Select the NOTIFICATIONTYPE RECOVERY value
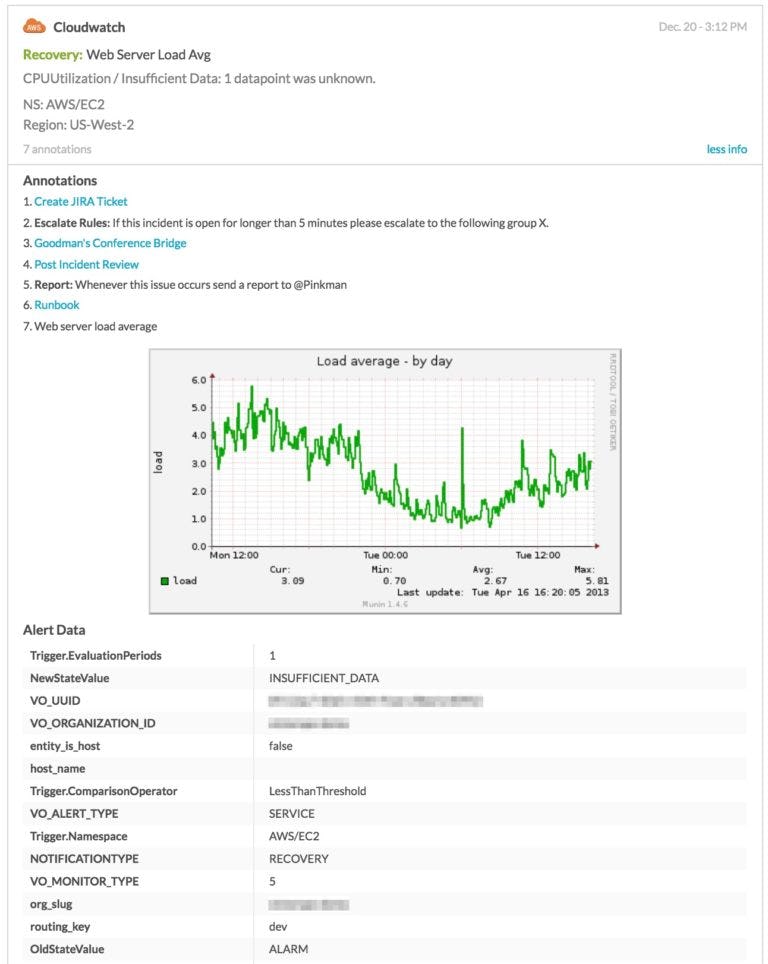The height and width of the screenshot is (964, 768). [x=298, y=858]
